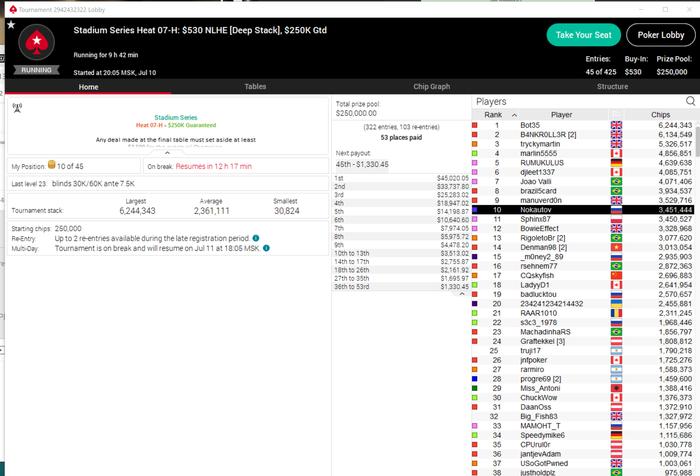Click pink color label beside RUMUKULUS
The height and width of the screenshot is (476, 700).
pyautogui.click(x=475, y=163)
